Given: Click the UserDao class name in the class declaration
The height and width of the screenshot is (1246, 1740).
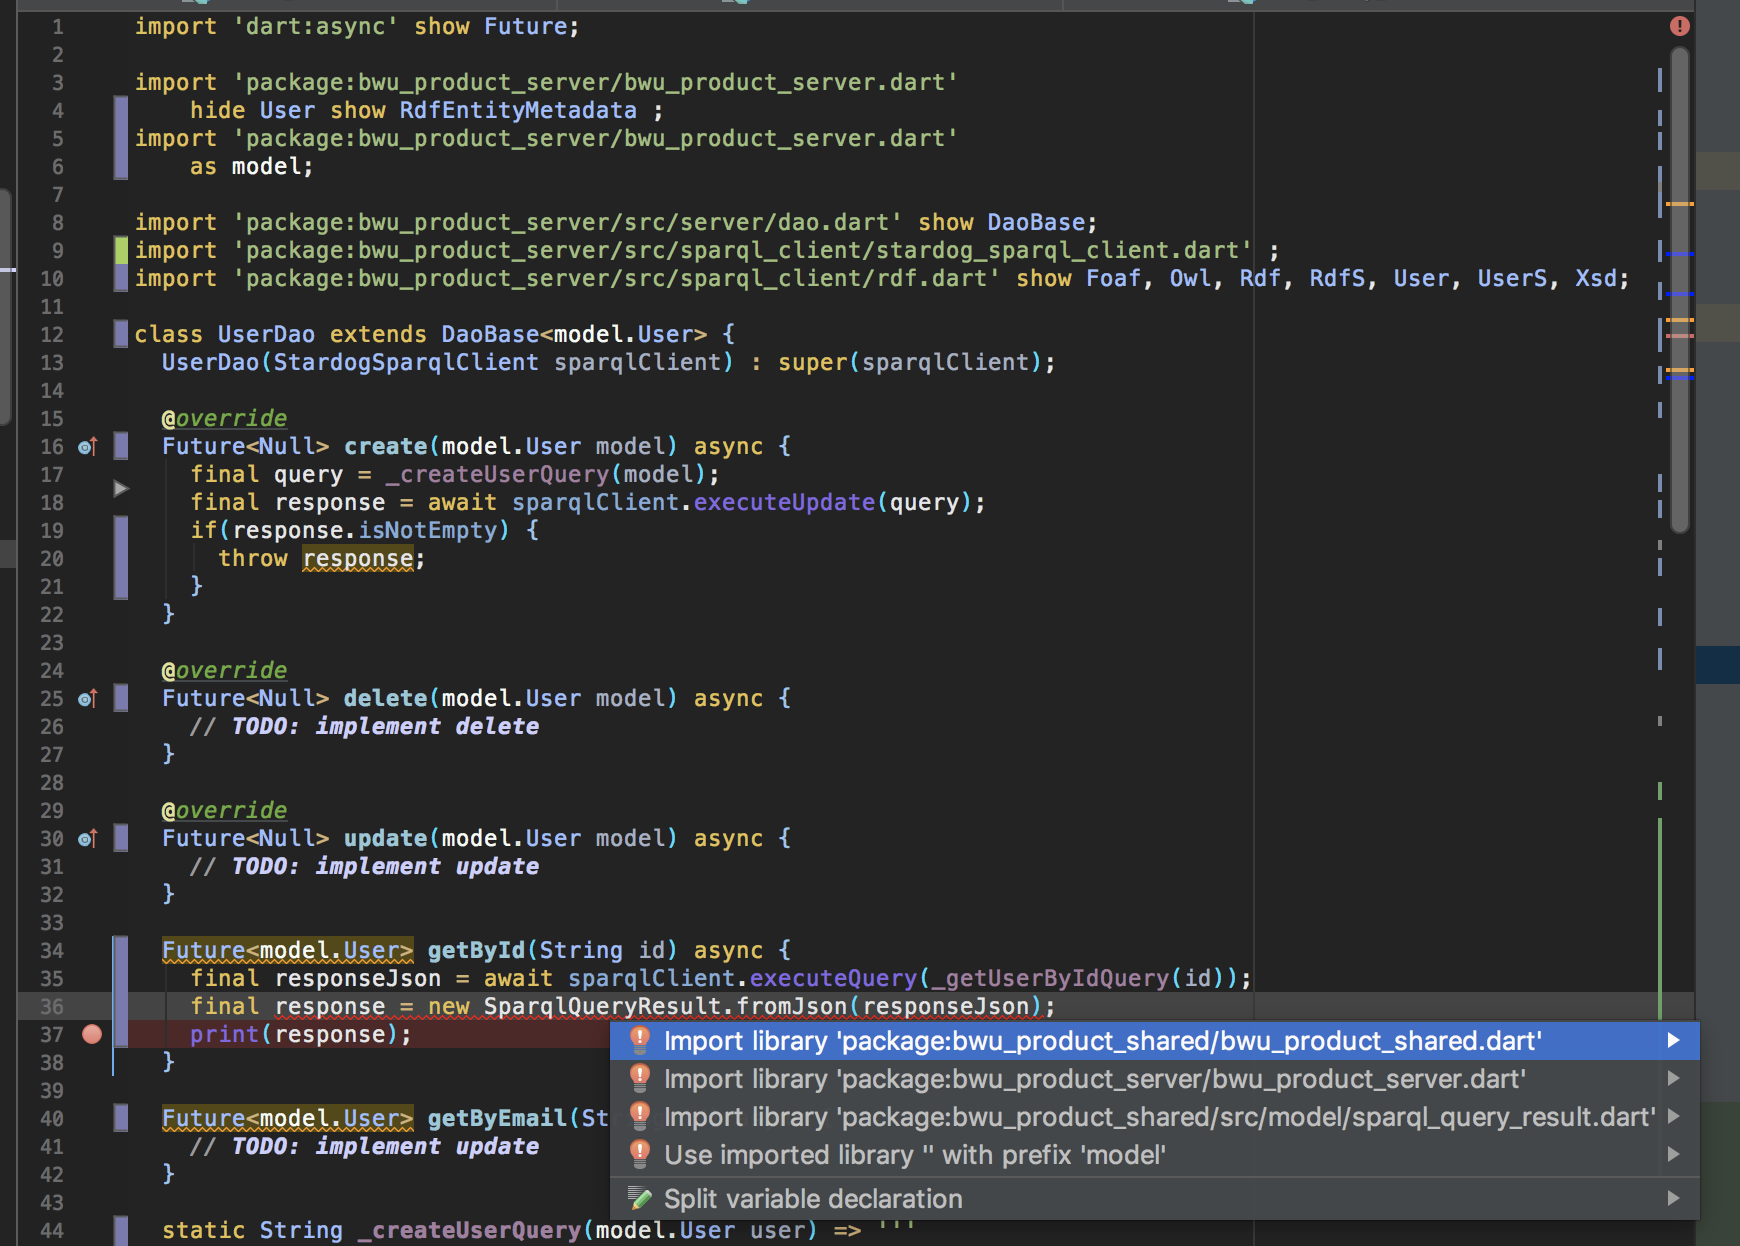Looking at the screenshot, I should pyautogui.click(x=266, y=334).
